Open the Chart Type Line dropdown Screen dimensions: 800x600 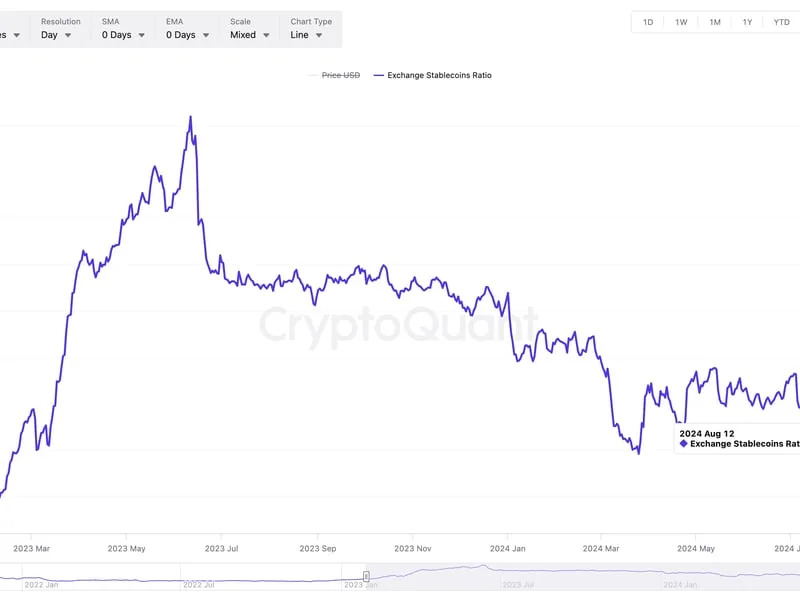[311, 29]
